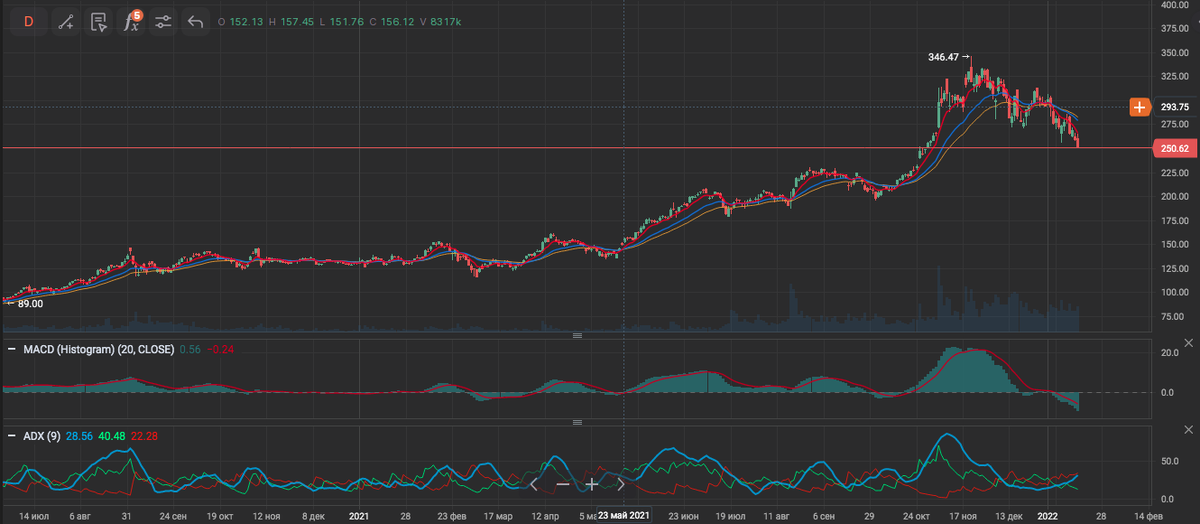Viewport: 1200px width, 524px height.
Task: Click the 14 фев date on time axis
Action: tap(1148, 516)
